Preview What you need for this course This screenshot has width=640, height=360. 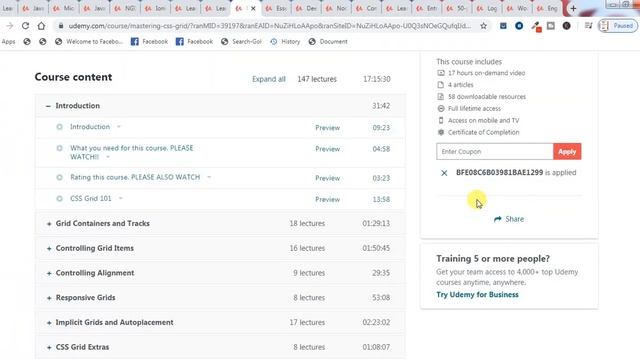327,149
